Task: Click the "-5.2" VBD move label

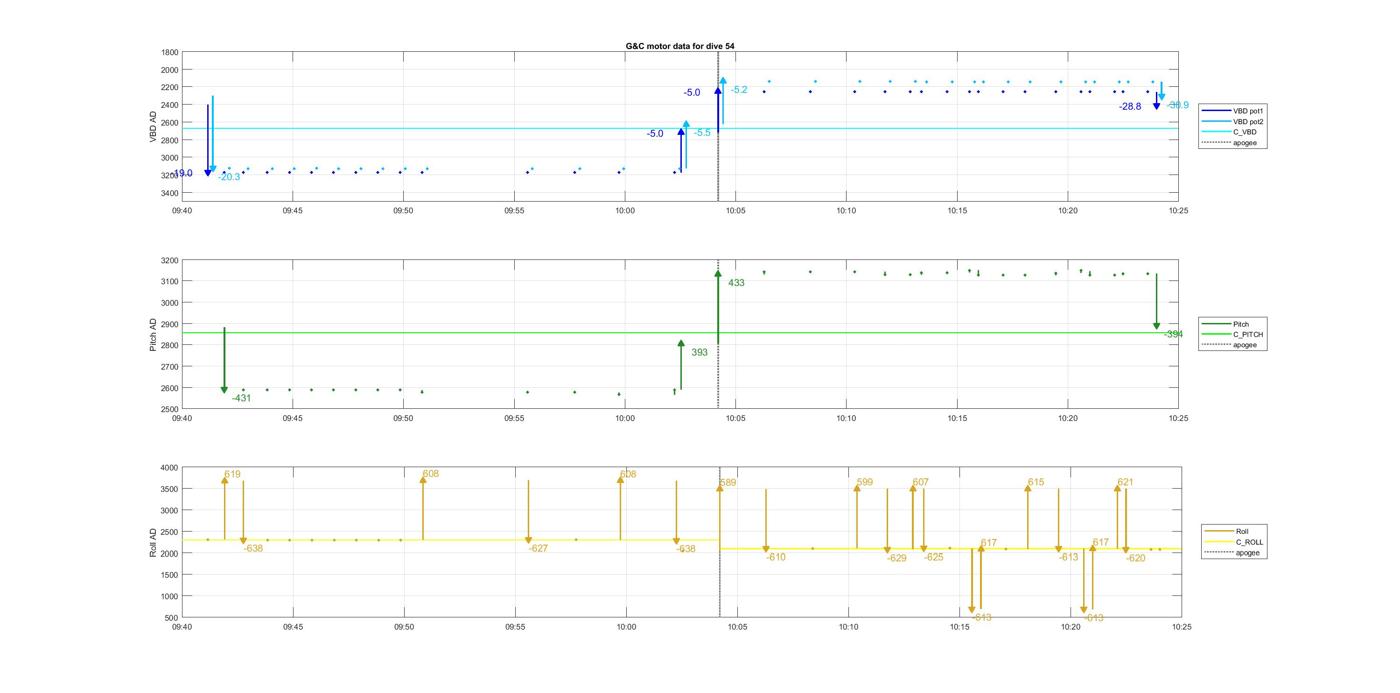Action: [x=739, y=90]
